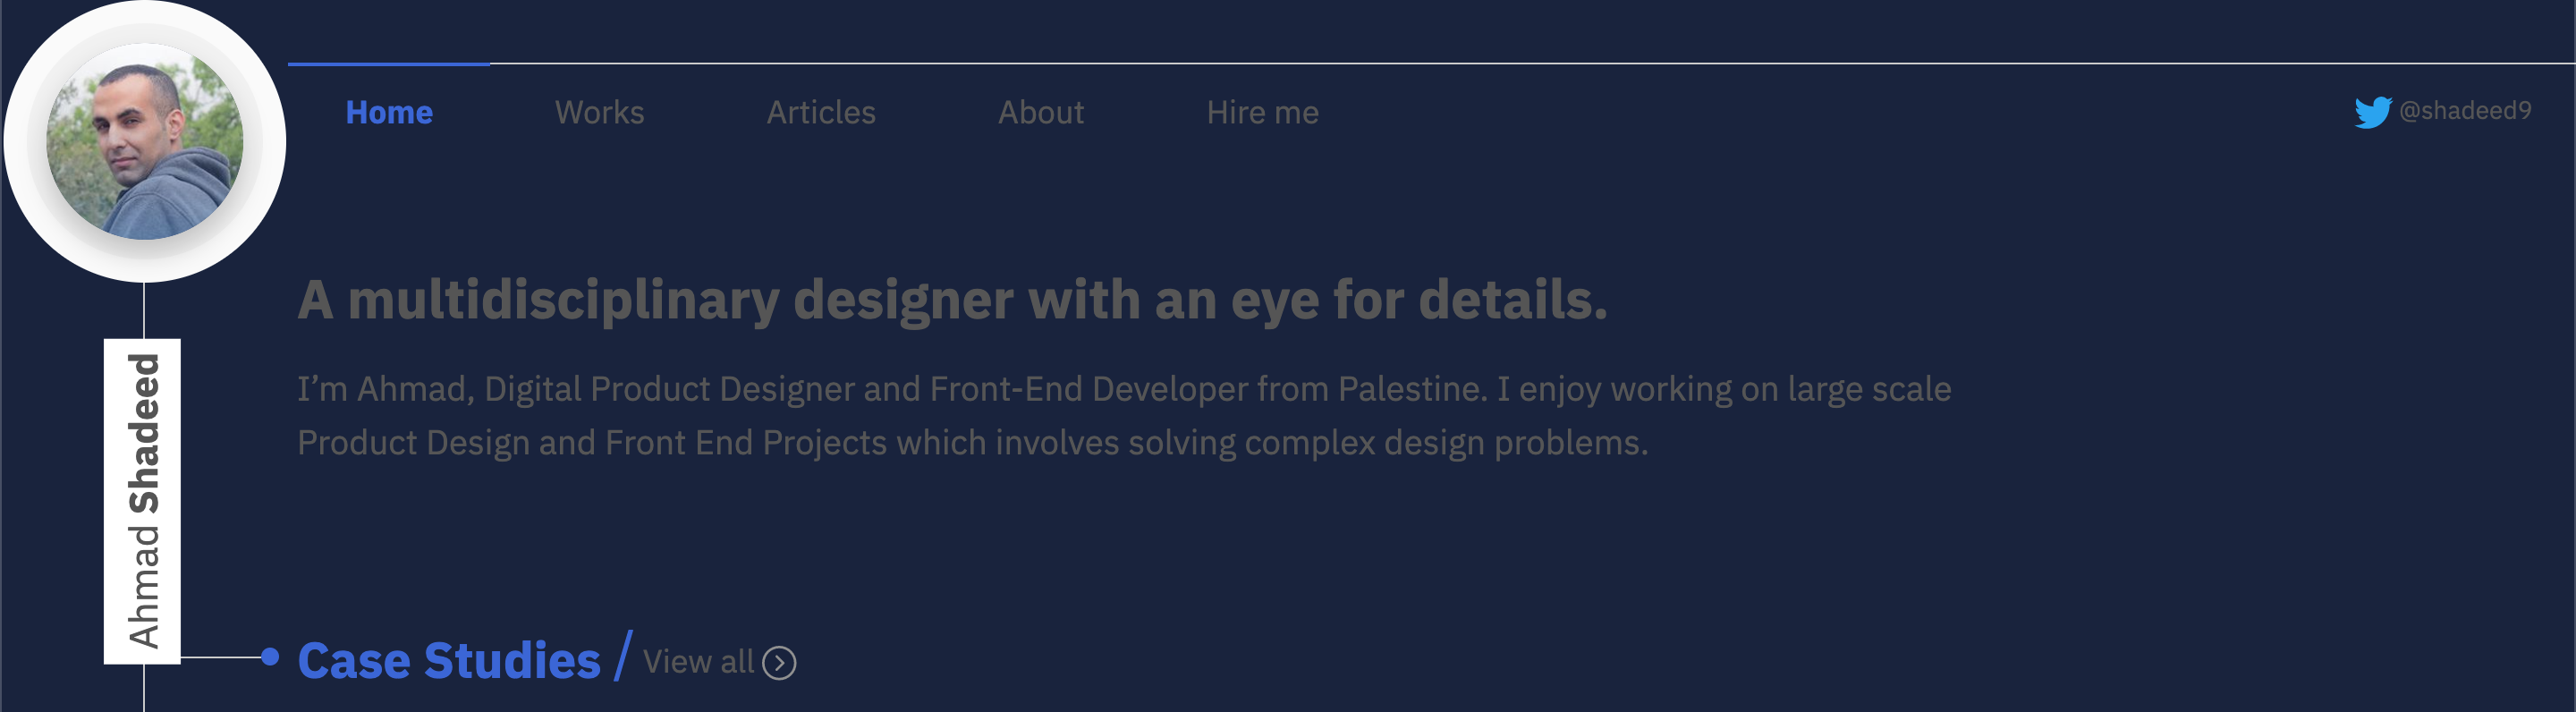Open the Works page

pyautogui.click(x=599, y=112)
